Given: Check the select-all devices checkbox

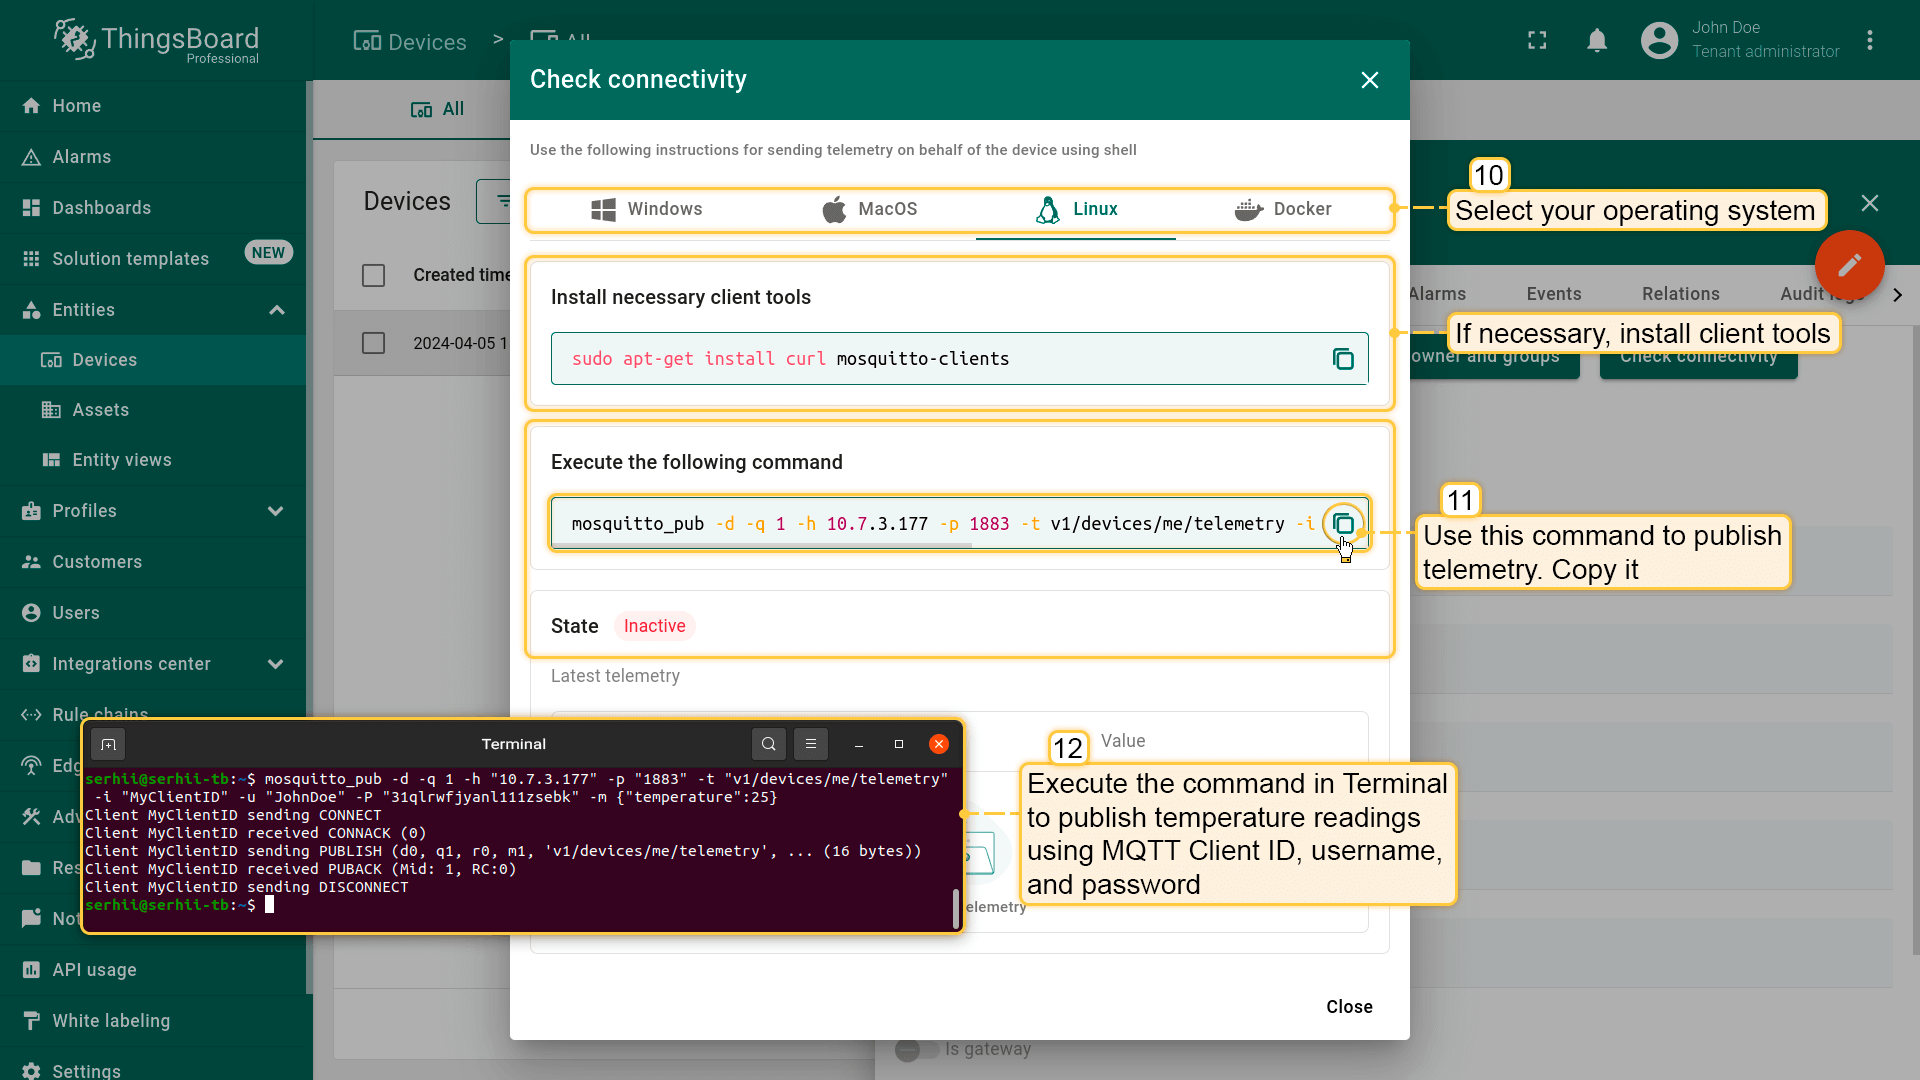Looking at the screenshot, I should tap(373, 275).
